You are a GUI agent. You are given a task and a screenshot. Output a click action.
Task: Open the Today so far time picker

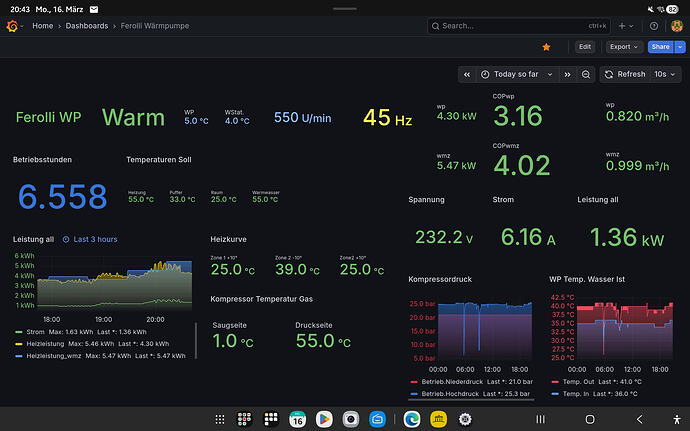[516, 74]
